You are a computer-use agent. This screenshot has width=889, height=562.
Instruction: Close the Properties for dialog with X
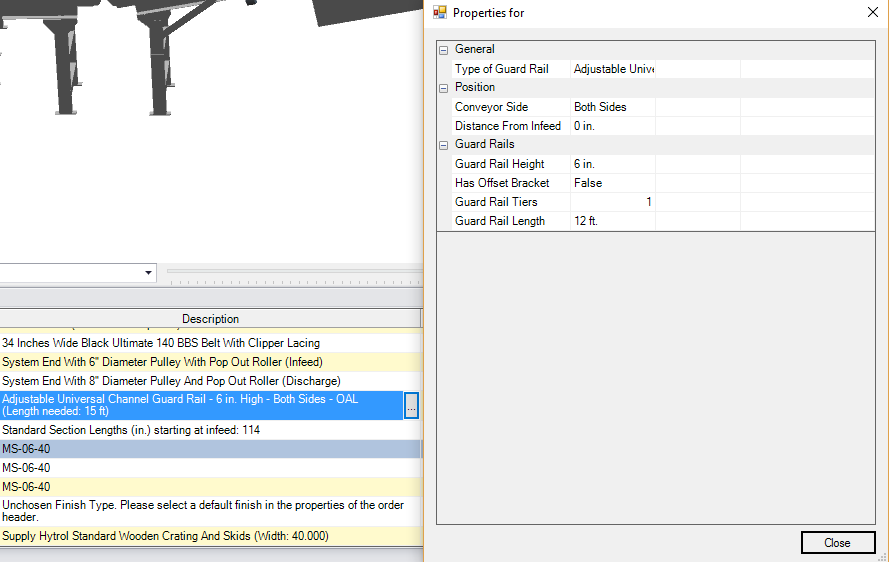(x=873, y=12)
